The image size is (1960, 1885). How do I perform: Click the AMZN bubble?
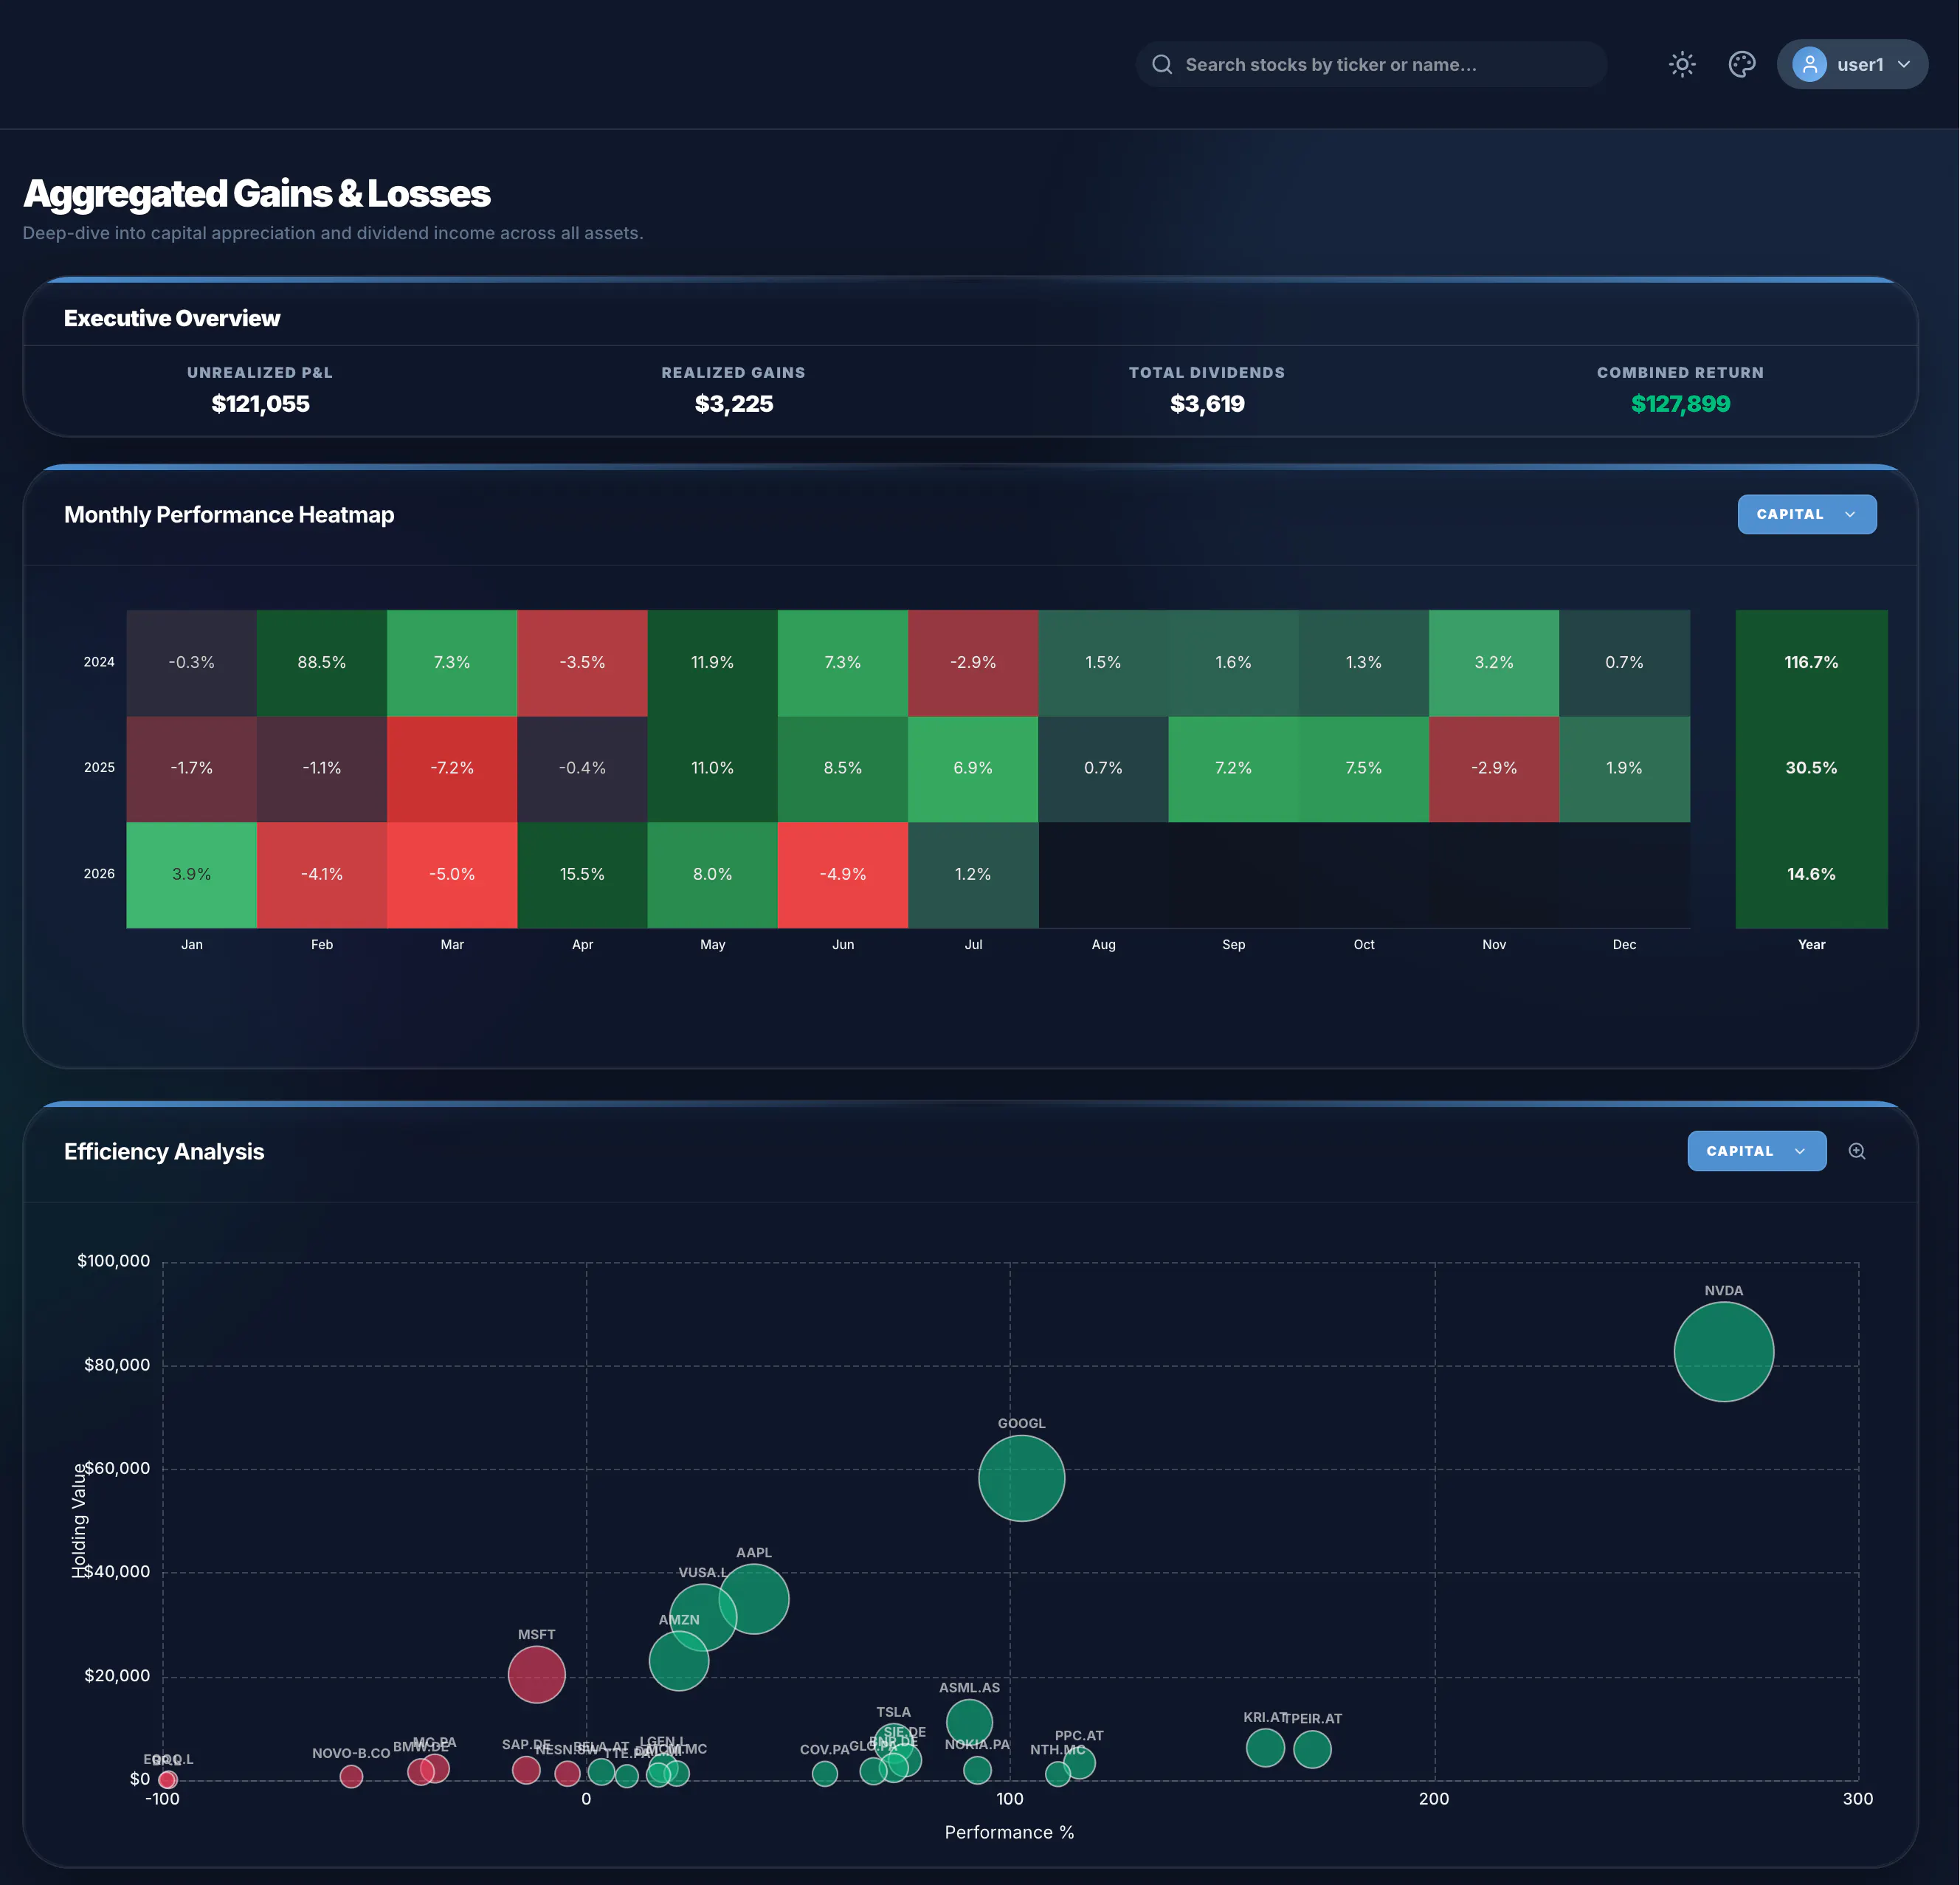coord(679,1661)
